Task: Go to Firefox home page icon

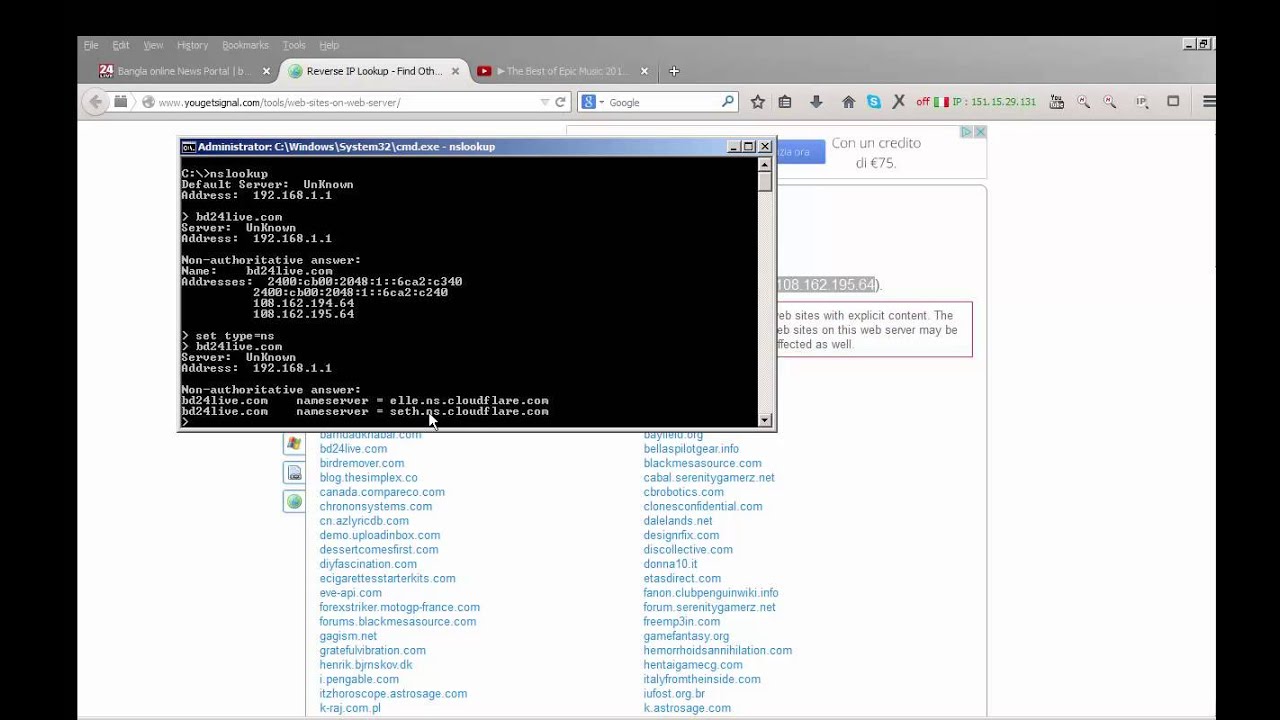Action: tap(848, 102)
